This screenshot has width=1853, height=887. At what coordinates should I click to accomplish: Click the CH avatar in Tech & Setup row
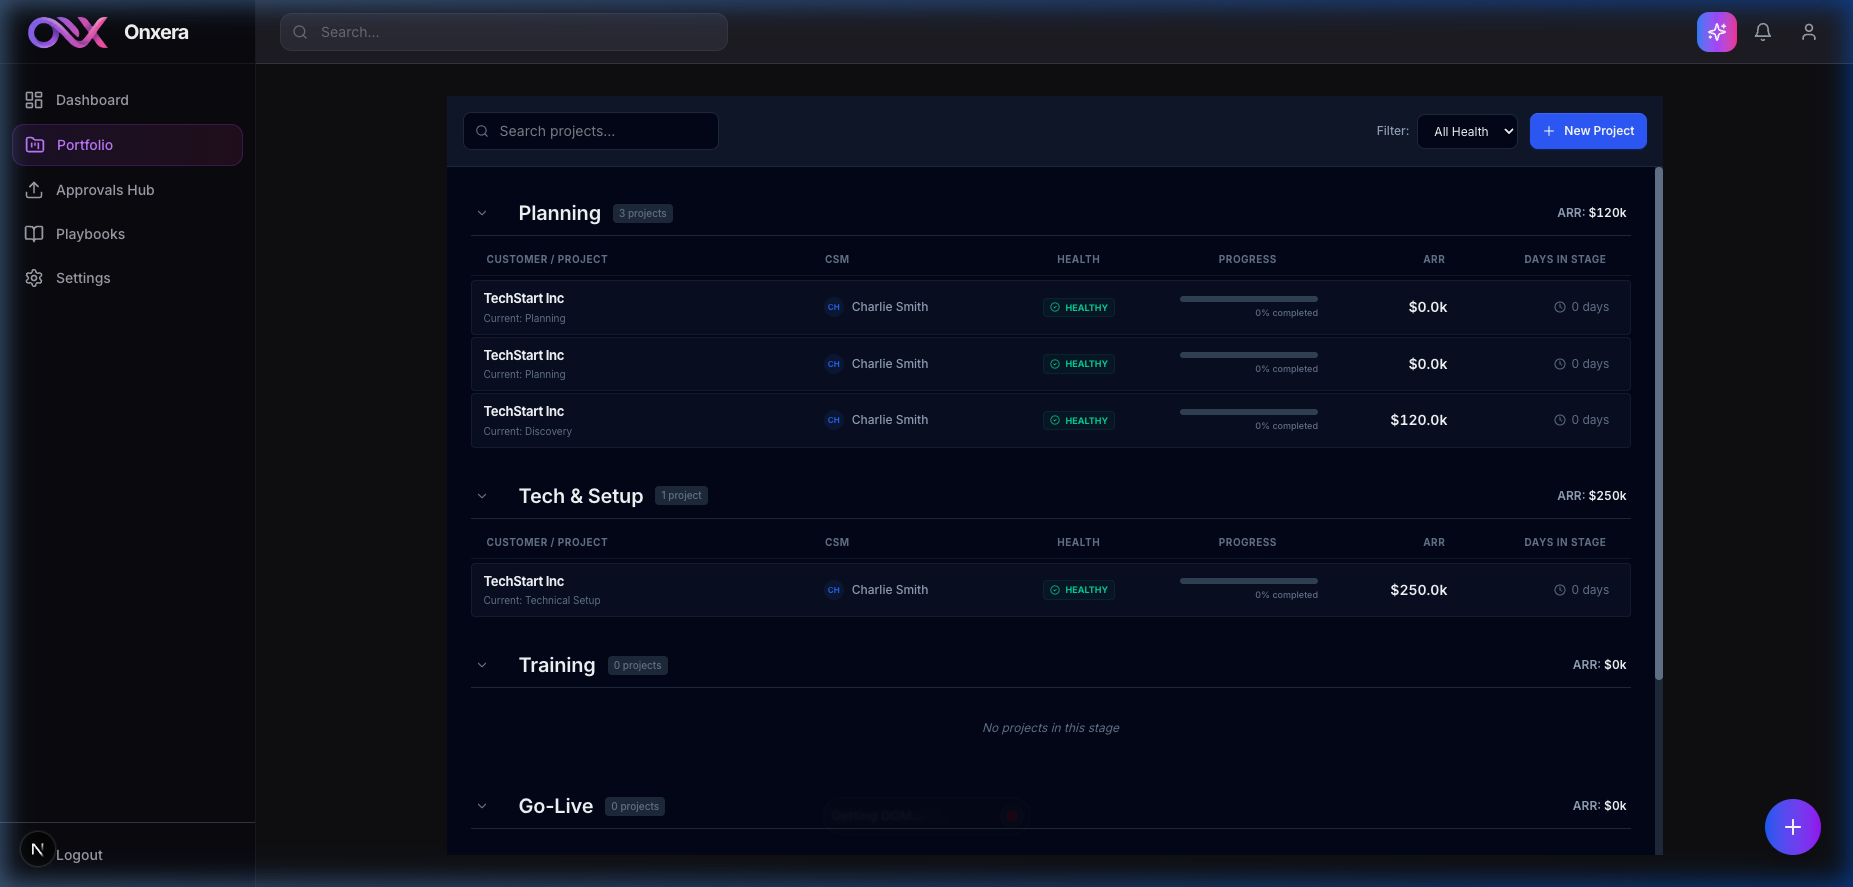(834, 590)
